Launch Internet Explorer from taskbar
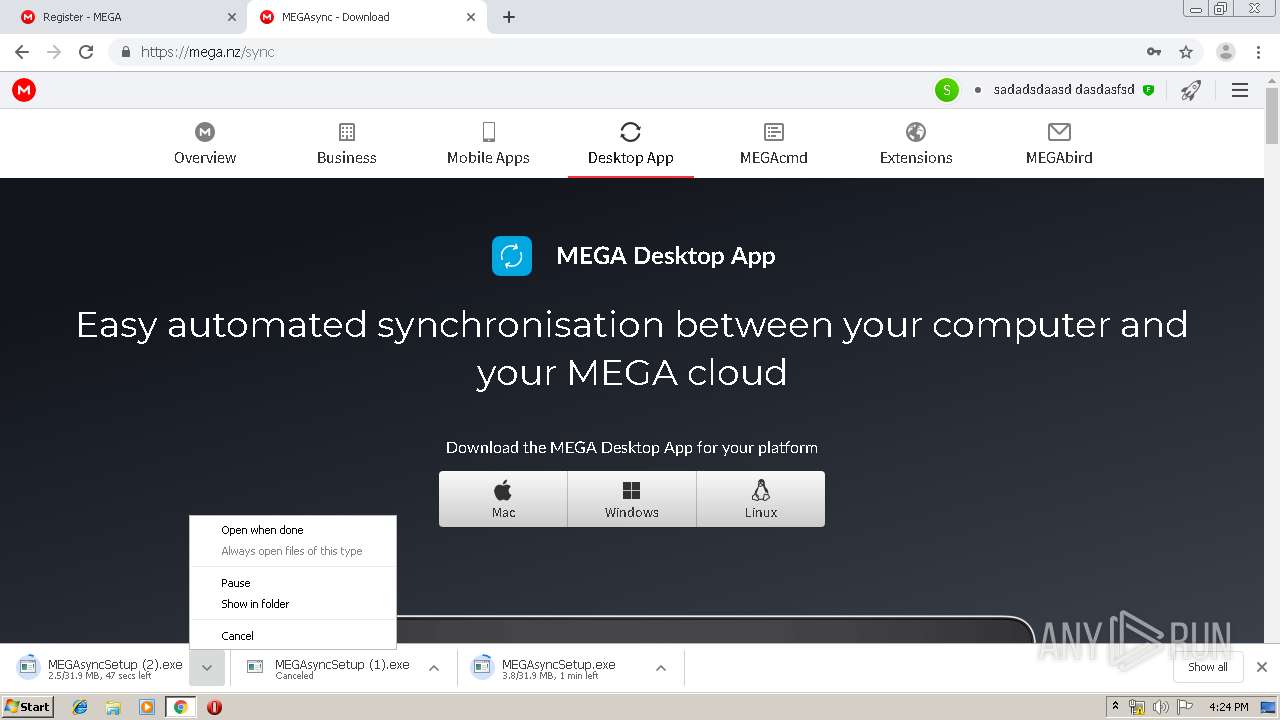This screenshot has height=720, width=1280. tap(80, 707)
